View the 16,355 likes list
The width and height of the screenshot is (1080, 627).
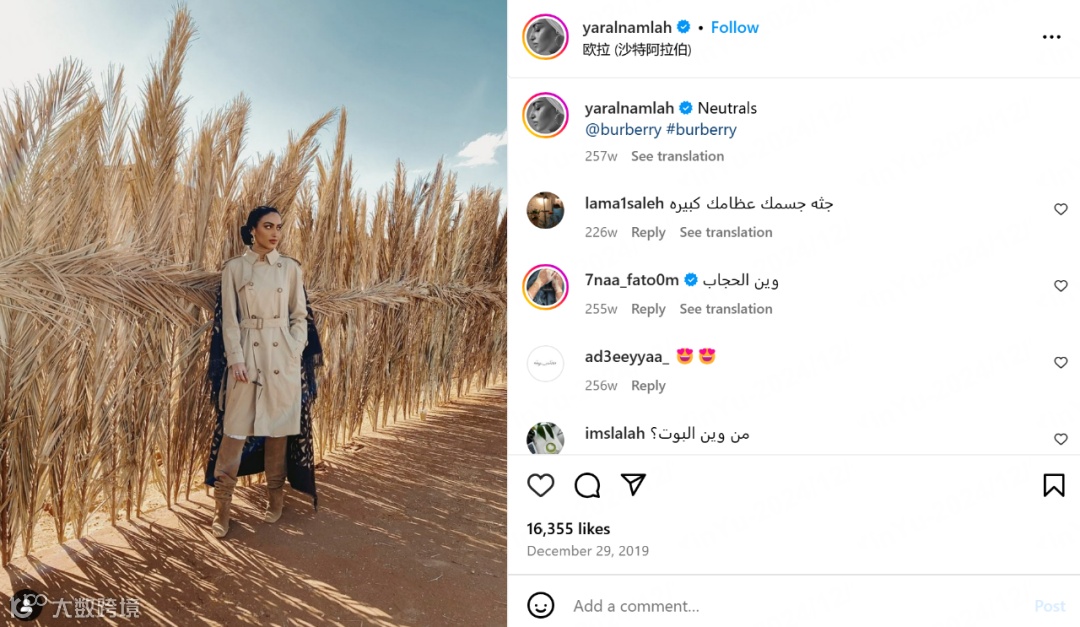point(568,528)
